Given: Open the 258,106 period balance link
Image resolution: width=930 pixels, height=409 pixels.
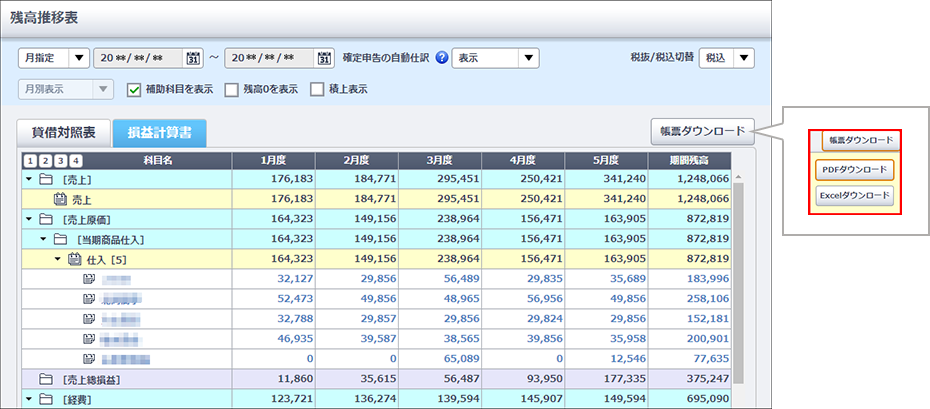Looking at the screenshot, I should pyautogui.click(x=706, y=299).
